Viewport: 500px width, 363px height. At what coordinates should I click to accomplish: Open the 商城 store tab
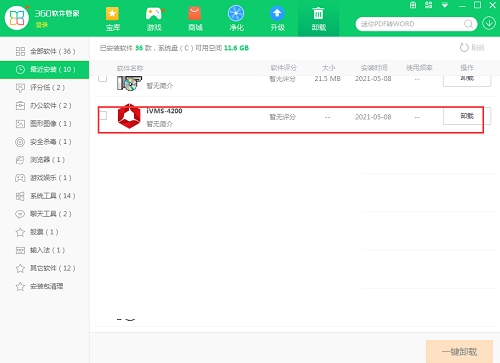click(x=195, y=19)
